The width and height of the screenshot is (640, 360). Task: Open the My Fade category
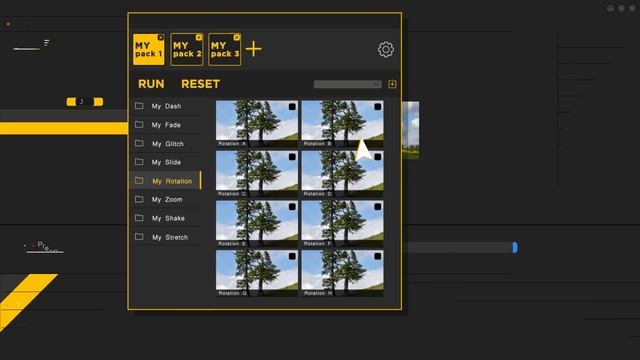pyautogui.click(x=166, y=125)
